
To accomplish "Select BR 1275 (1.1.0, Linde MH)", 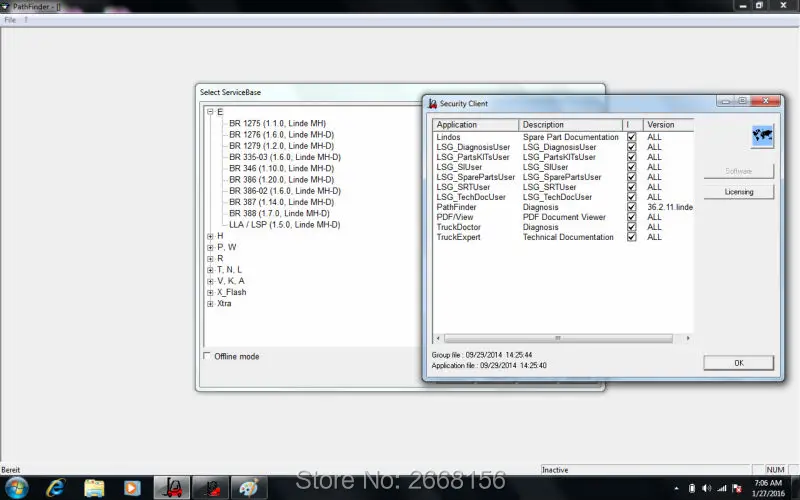I will tap(278, 123).
